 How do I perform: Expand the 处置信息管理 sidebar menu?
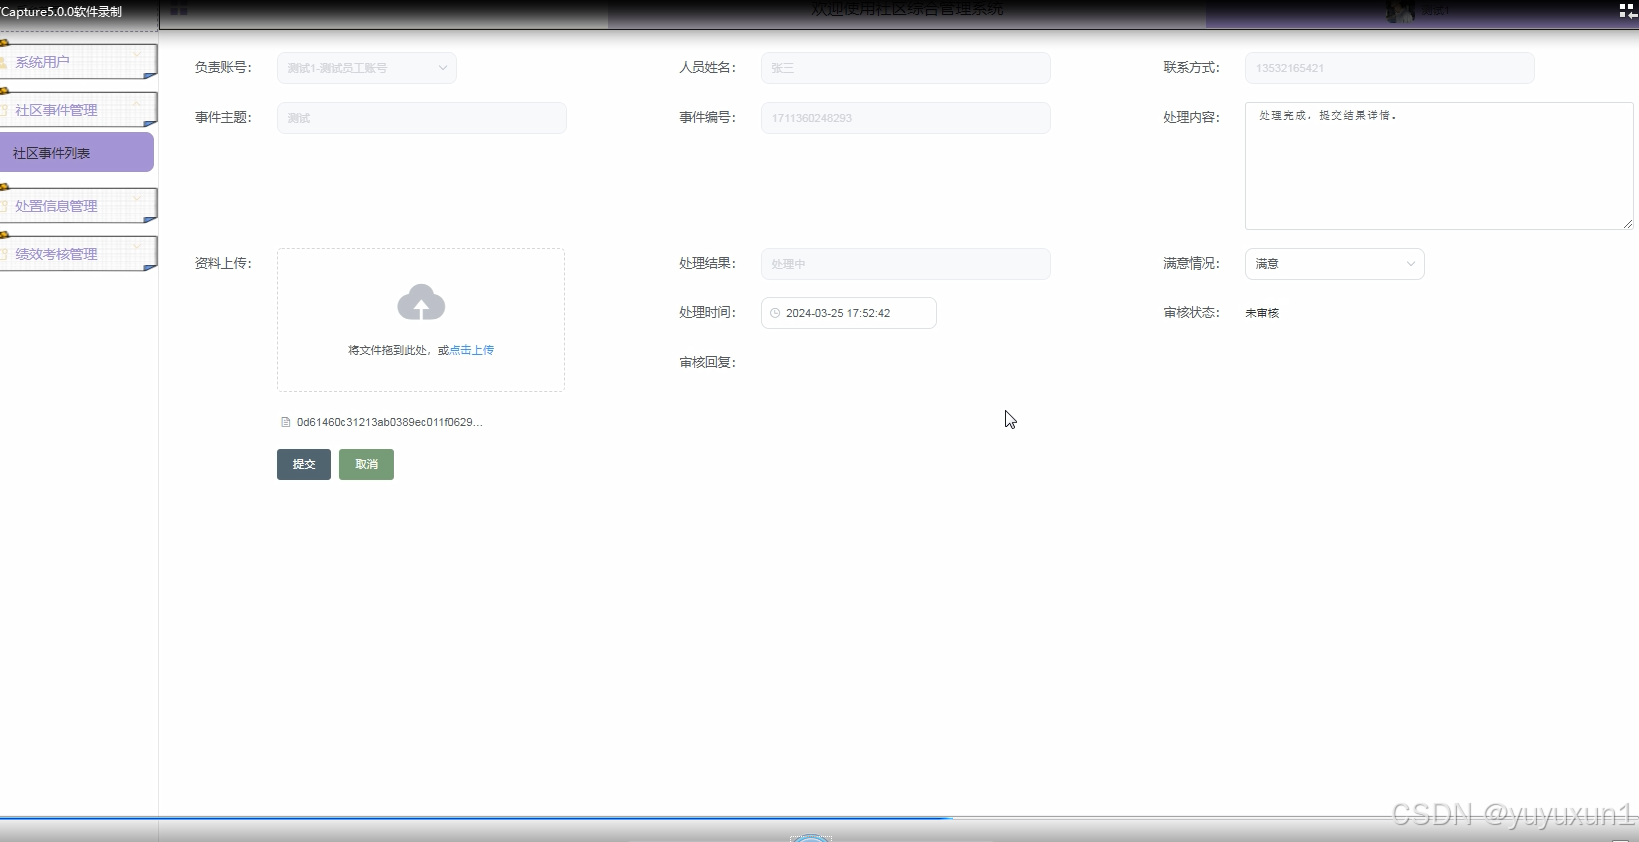click(77, 206)
